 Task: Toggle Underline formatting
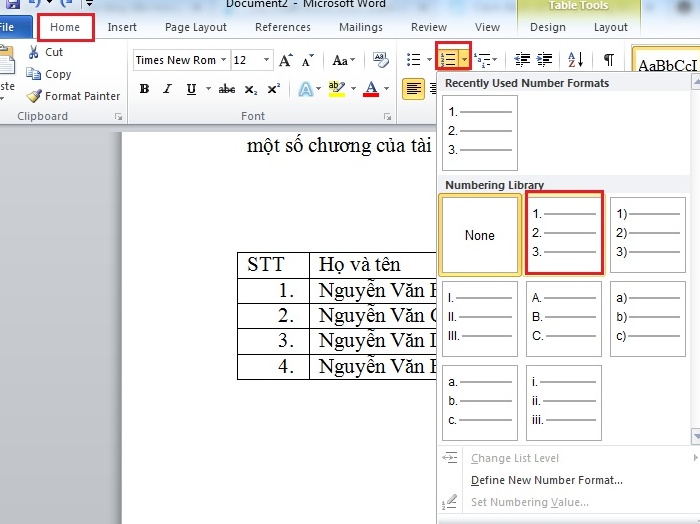point(191,89)
